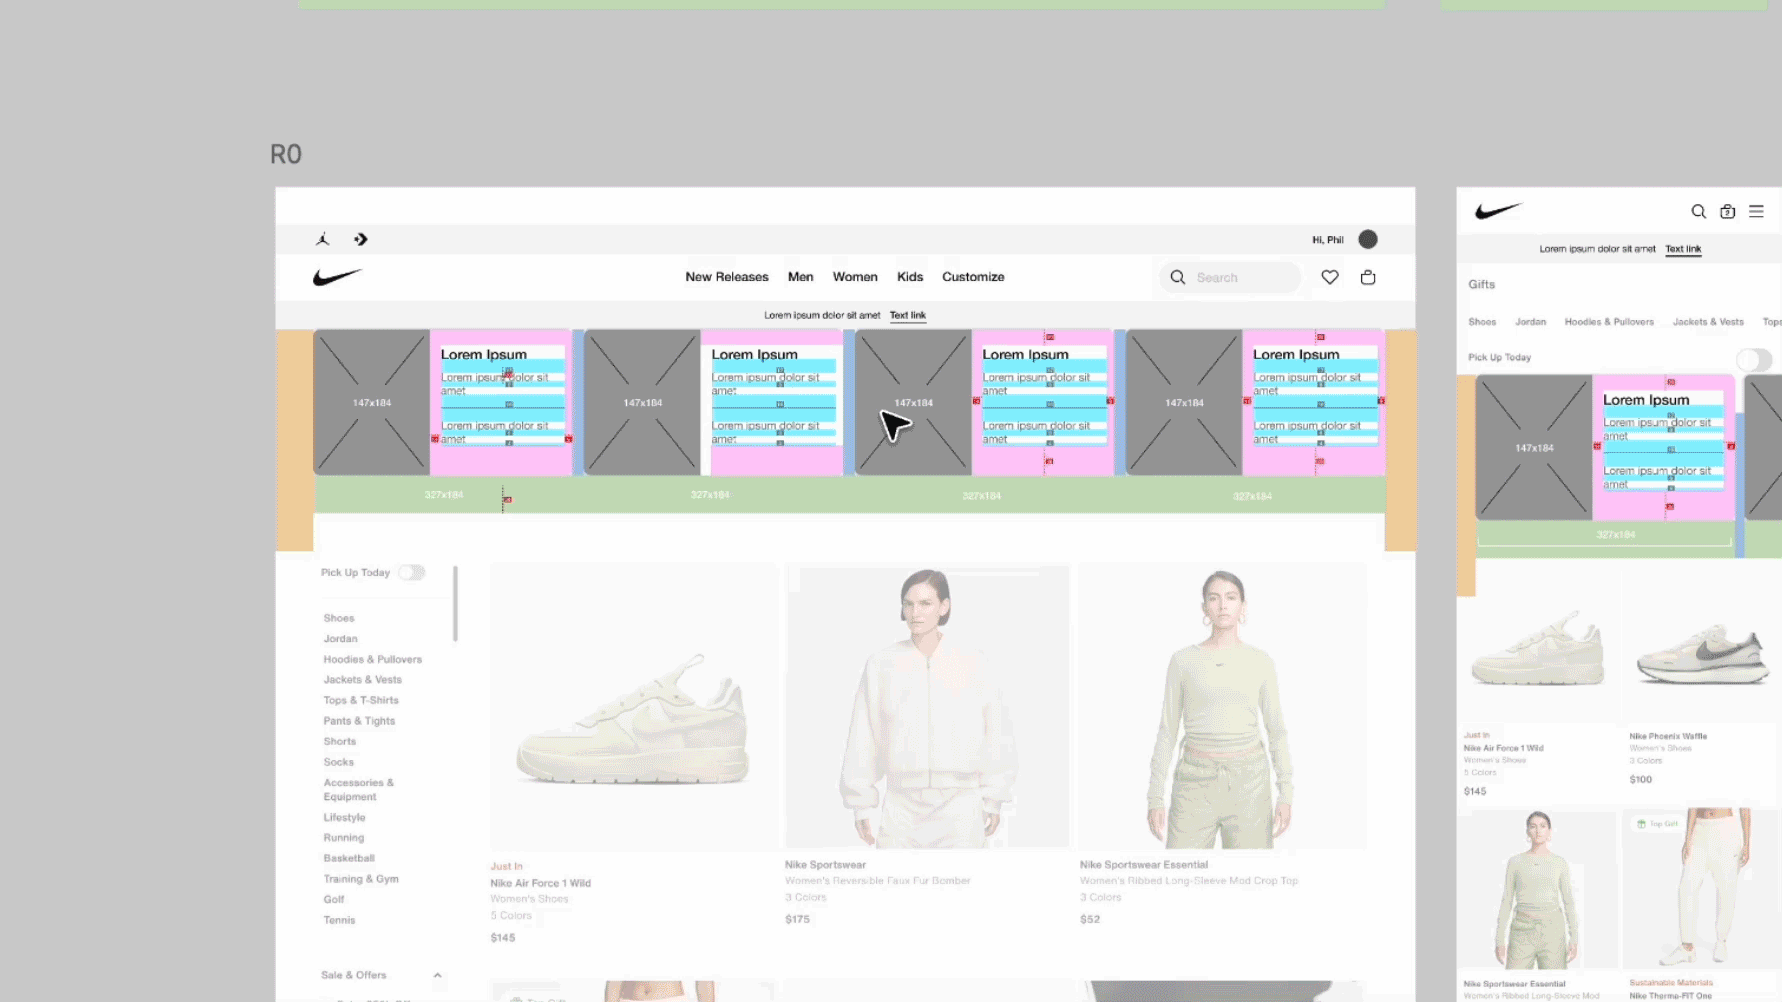This screenshot has height=1002, width=1782.
Task: Click the Nike swoosh logo in mobile frame
Action: (x=1498, y=211)
